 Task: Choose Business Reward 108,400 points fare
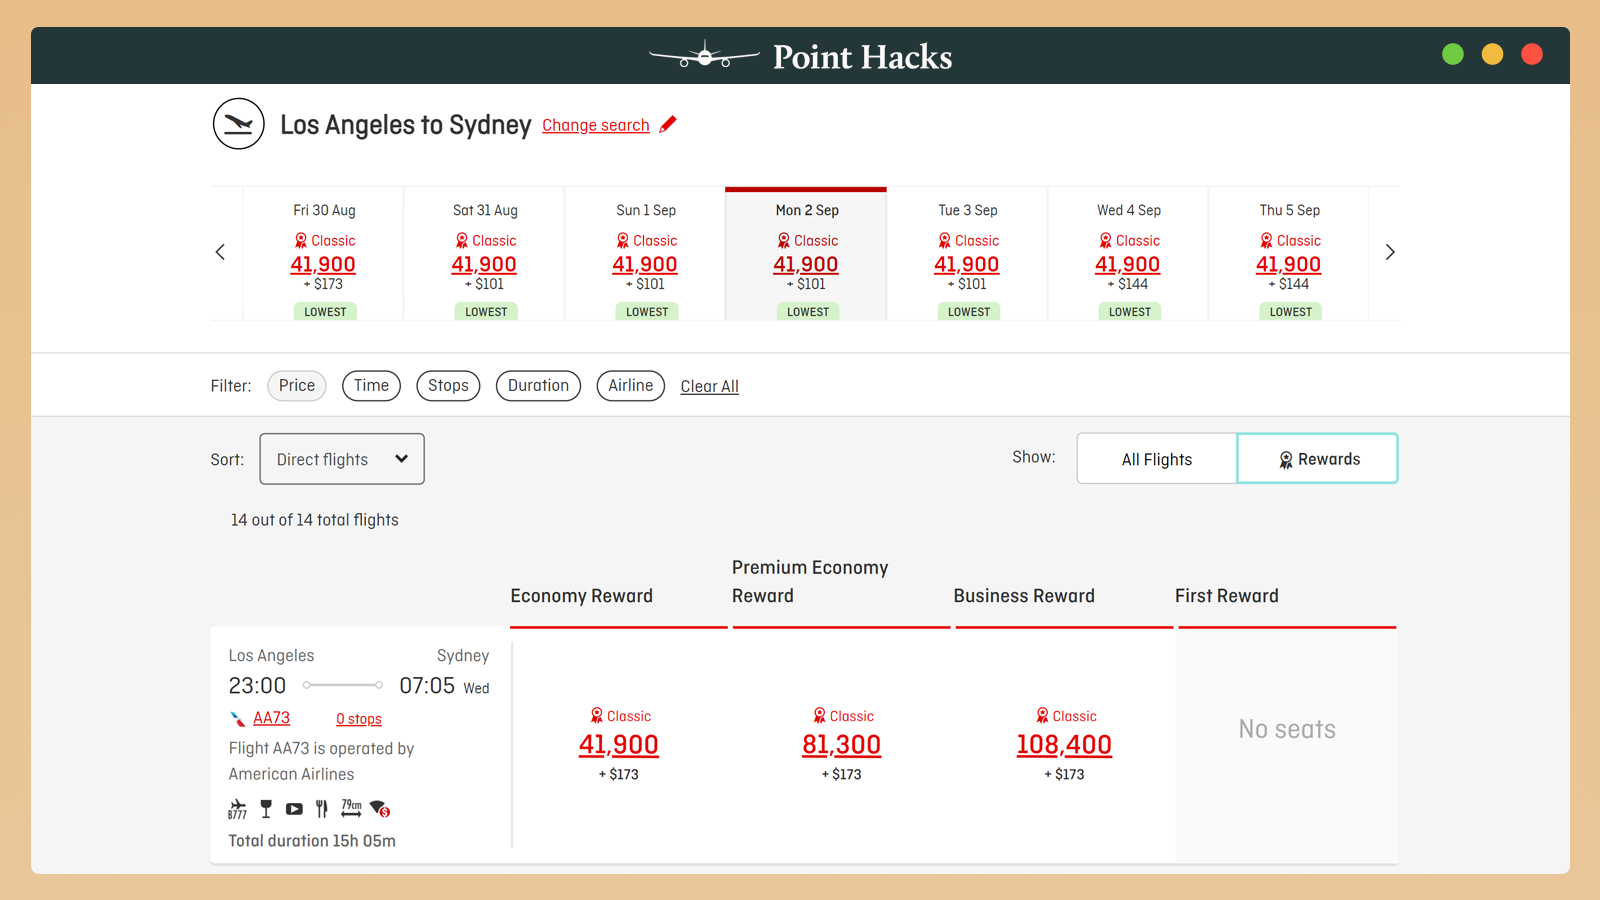(x=1064, y=745)
